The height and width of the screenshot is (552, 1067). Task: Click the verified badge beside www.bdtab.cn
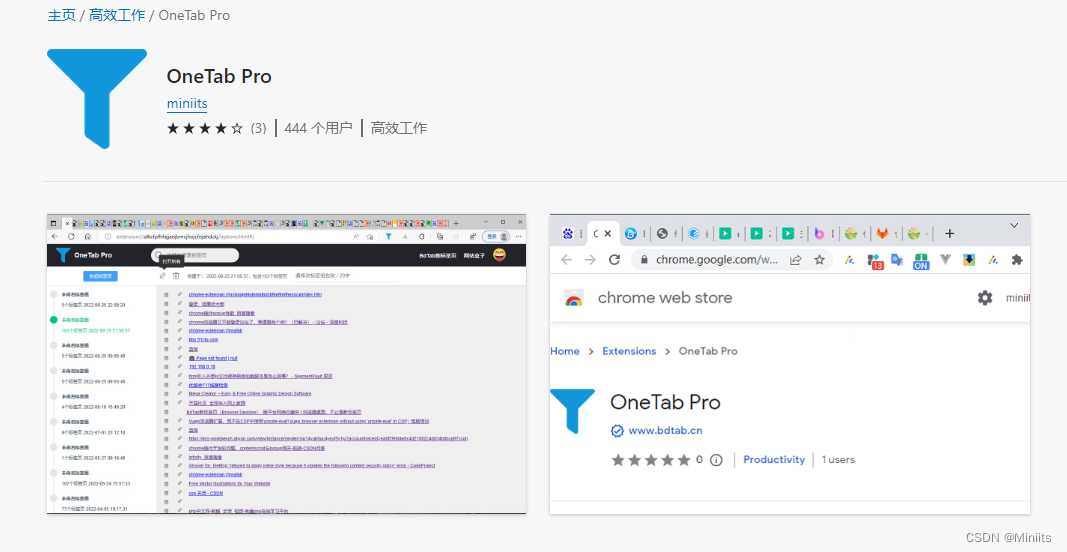coord(617,430)
